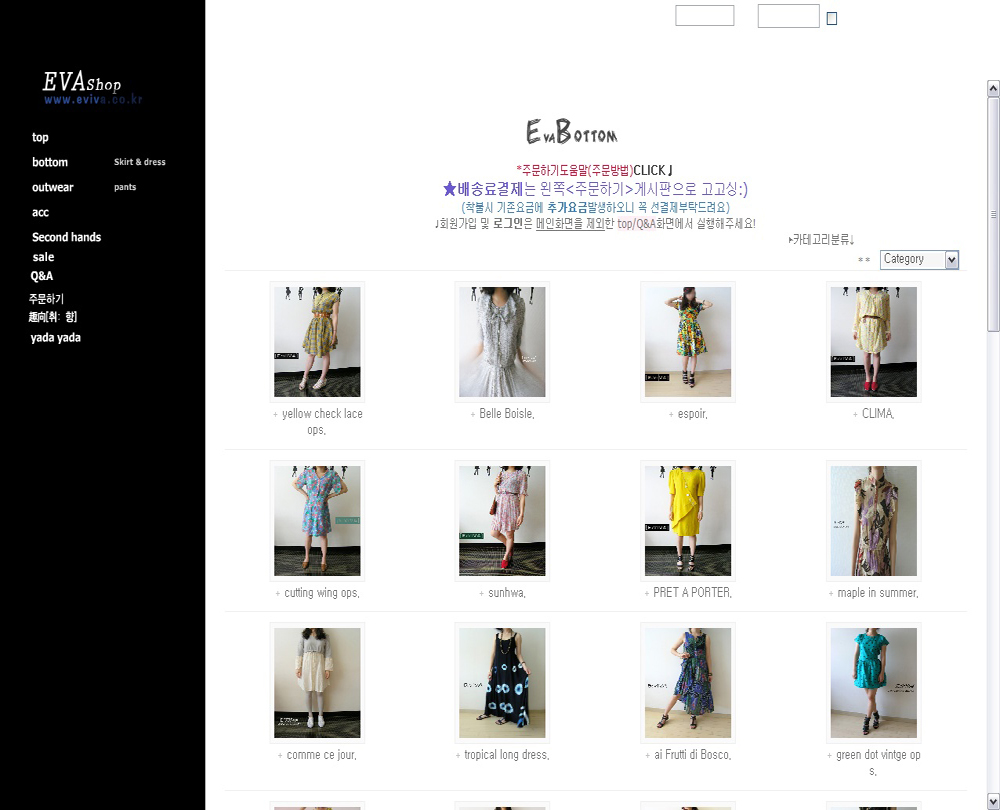
Task: Click the 주문하기 order link in the sidebar
Action: (x=46, y=299)
